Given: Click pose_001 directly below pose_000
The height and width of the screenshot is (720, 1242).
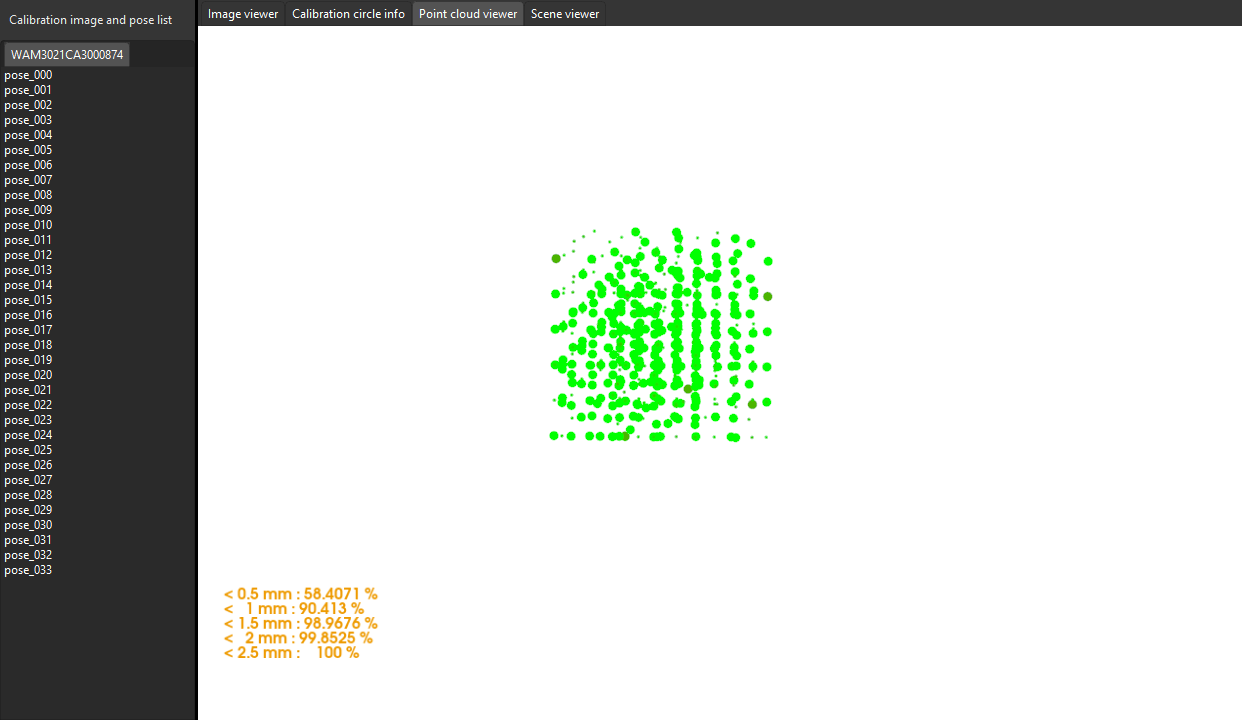Looking at the screenshot, I should [28, 89].
